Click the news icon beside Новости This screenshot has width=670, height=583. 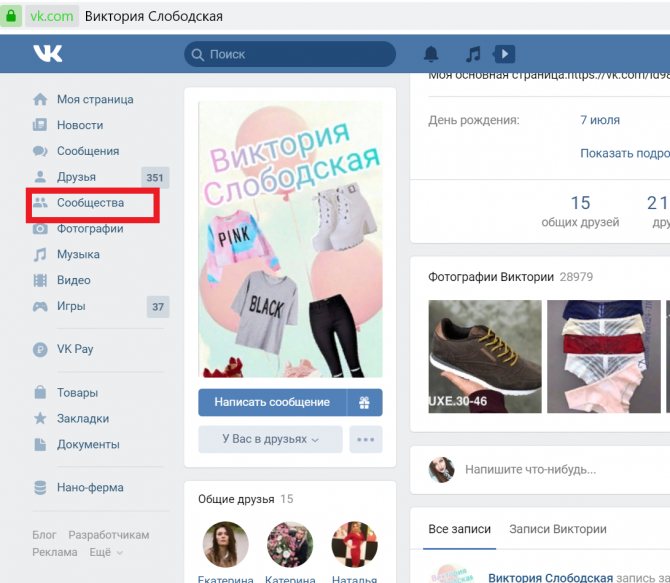click(x=40, y=125)
